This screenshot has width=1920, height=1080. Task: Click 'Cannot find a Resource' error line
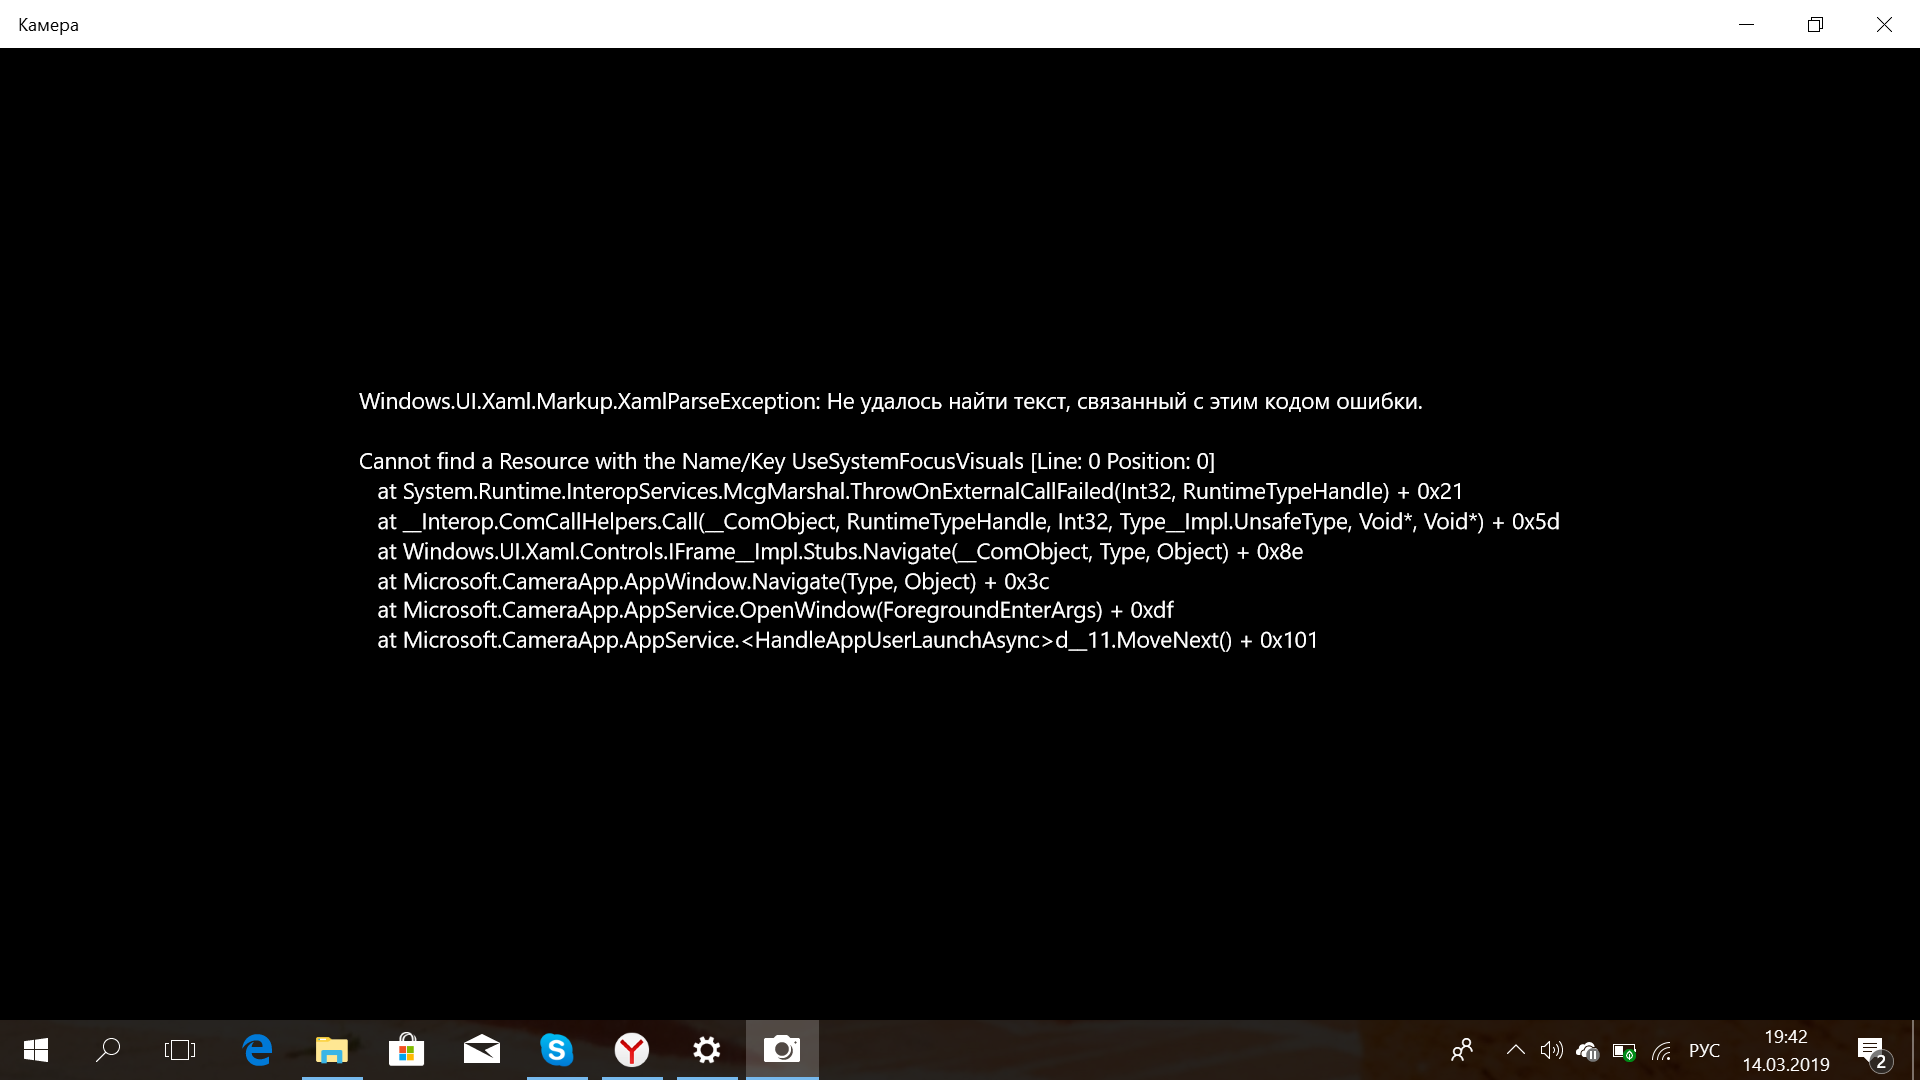pos(787,461)
